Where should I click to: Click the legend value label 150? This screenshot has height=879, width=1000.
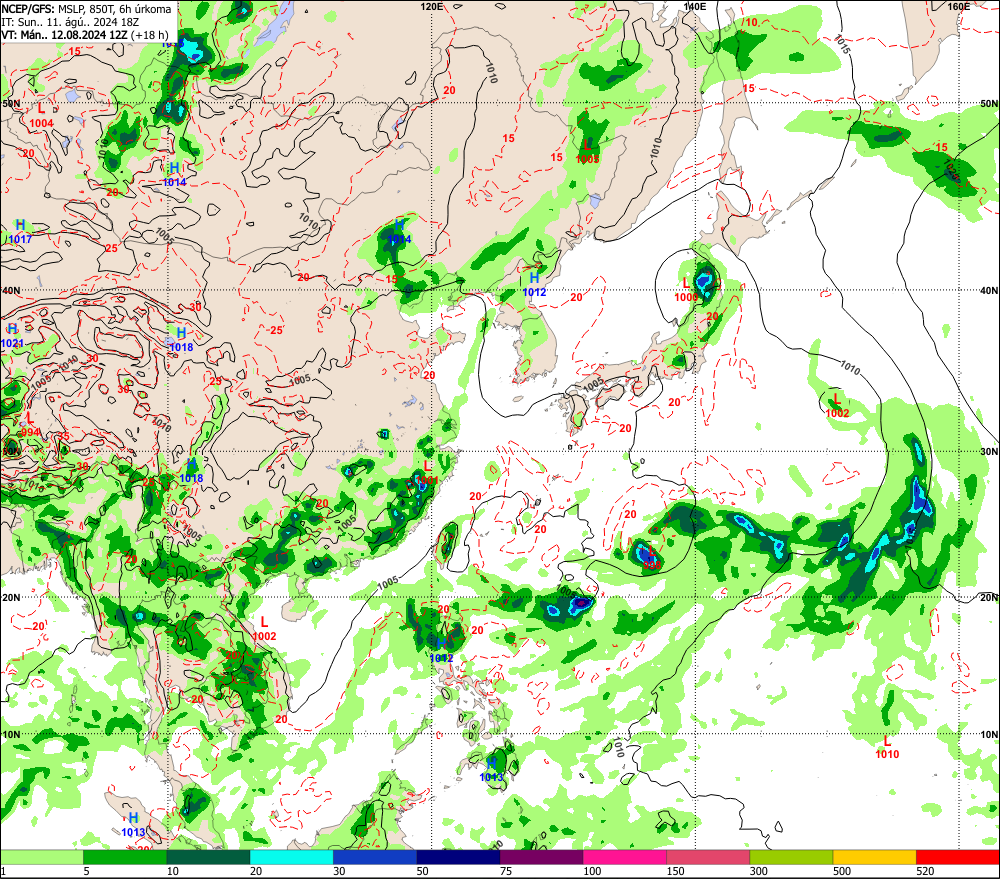(675, 871)
